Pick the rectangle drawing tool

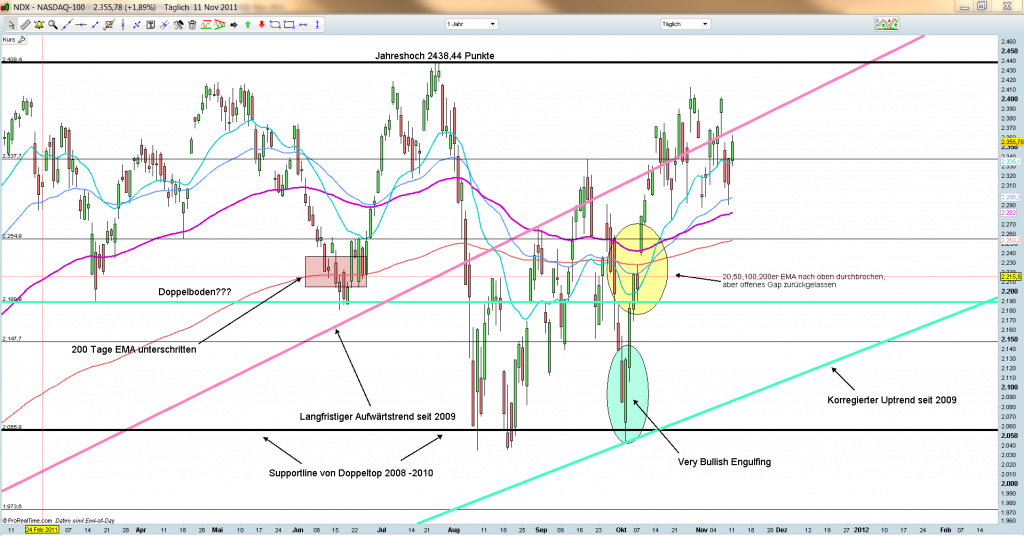pos(289,25)
